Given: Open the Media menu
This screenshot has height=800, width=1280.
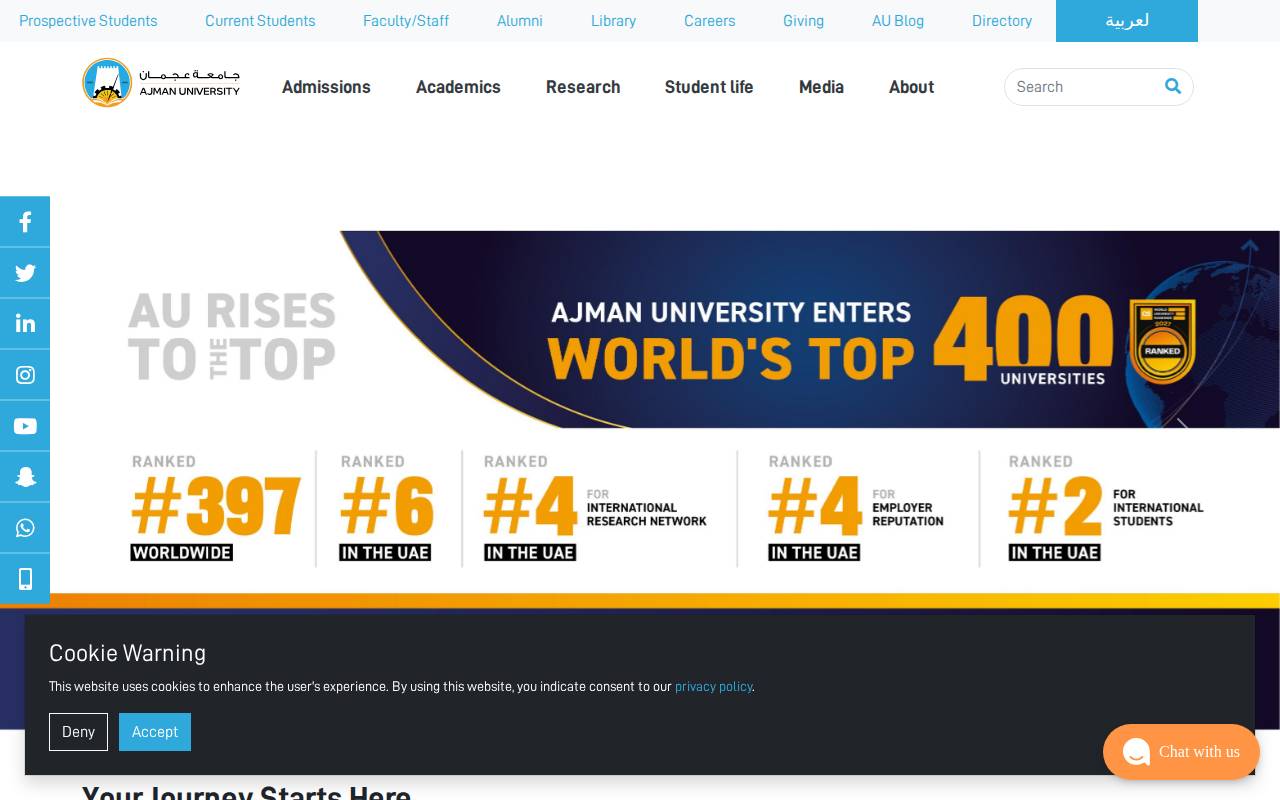Looking at the screenshot, I should click(821, 87).
